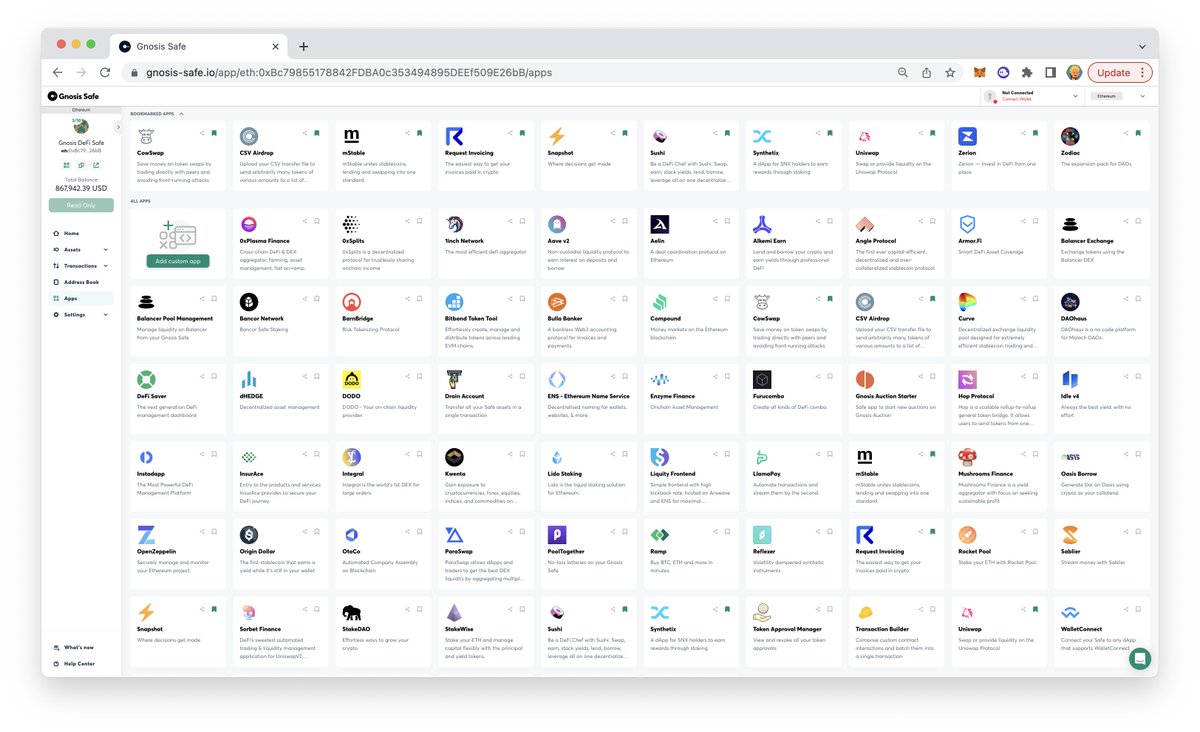The image size is (1200, 732).
Task: Bookmark the Enzyme Finance app
Action: click(726, 376)
